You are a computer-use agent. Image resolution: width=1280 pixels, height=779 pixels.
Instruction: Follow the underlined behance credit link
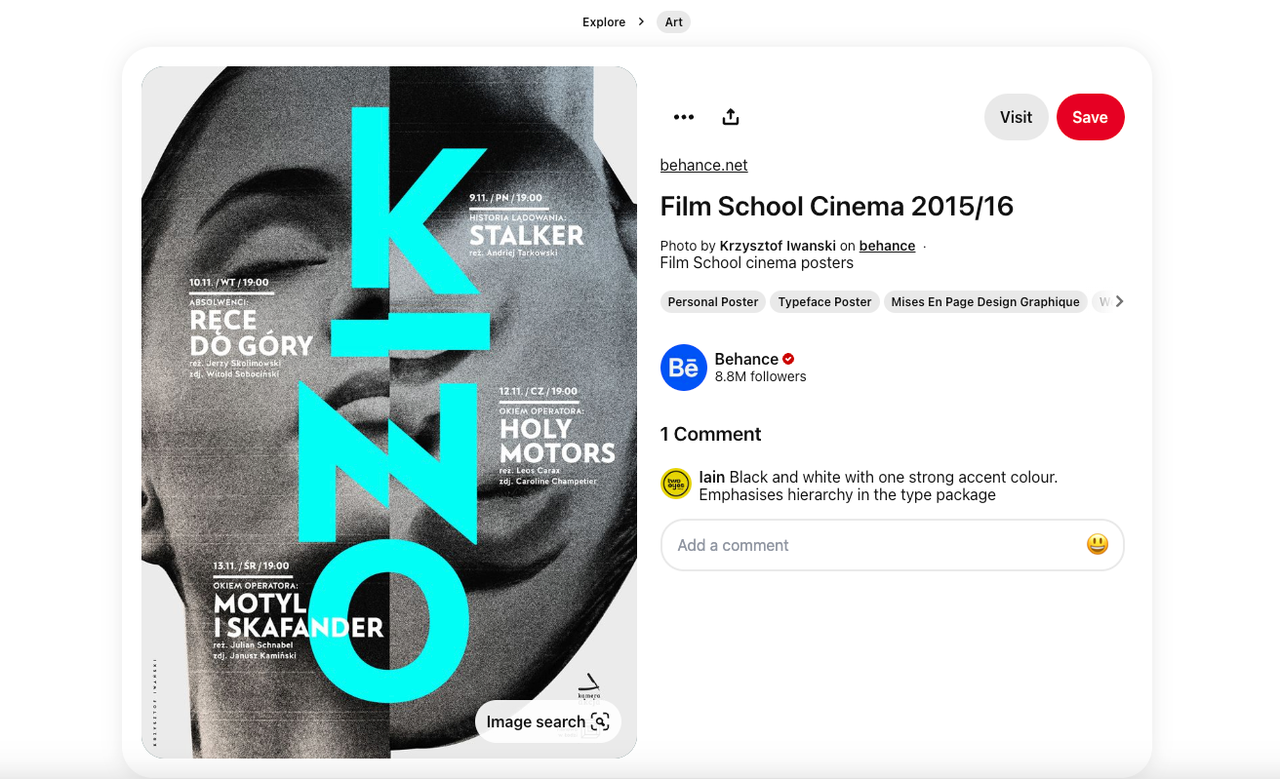pyautogui.click(x=887, y=246)
